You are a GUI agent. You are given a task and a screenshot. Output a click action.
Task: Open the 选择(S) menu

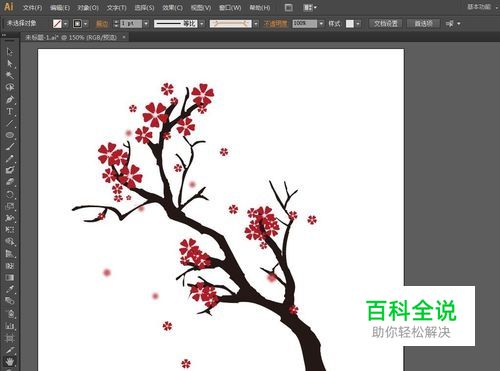(144, 7)
